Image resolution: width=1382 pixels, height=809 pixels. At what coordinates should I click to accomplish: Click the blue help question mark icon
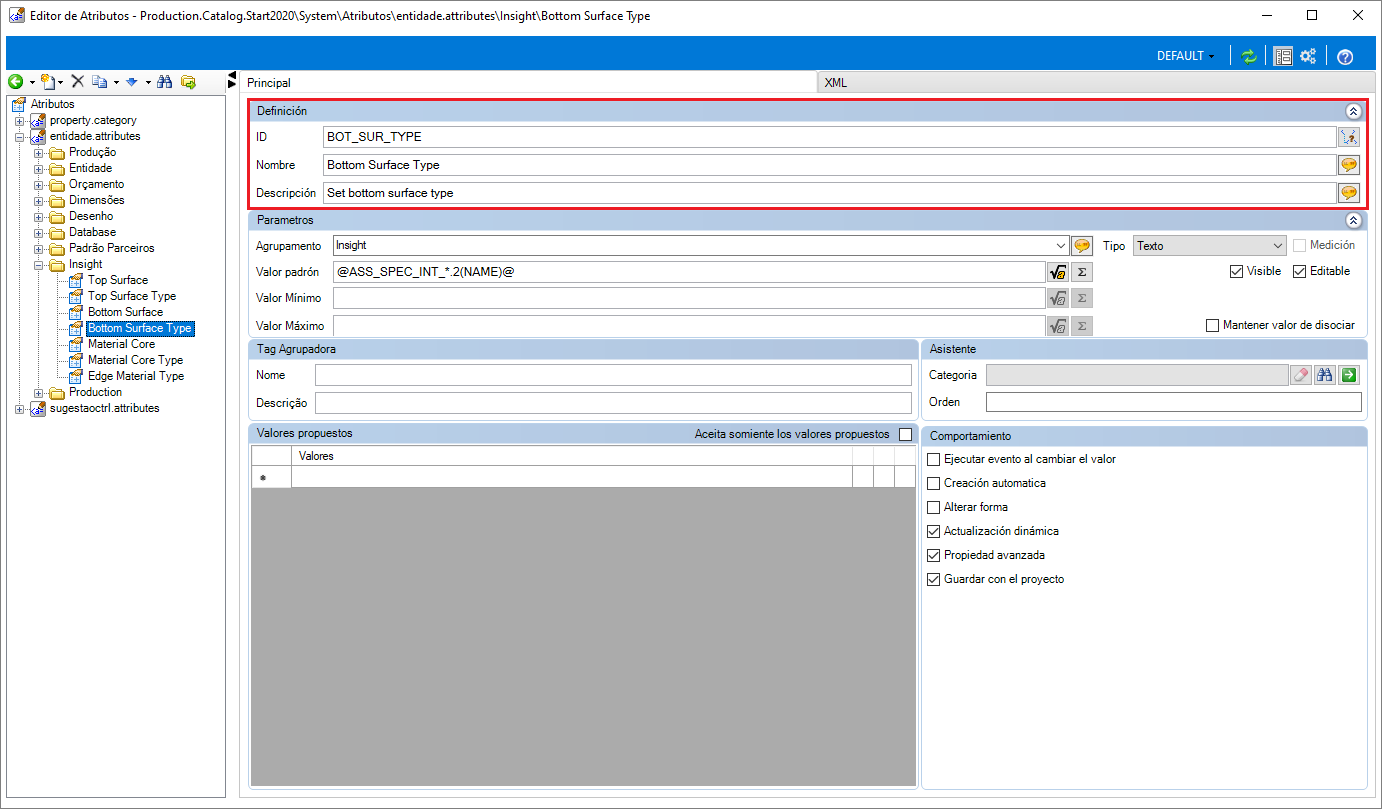click(x=1344, y=56)
